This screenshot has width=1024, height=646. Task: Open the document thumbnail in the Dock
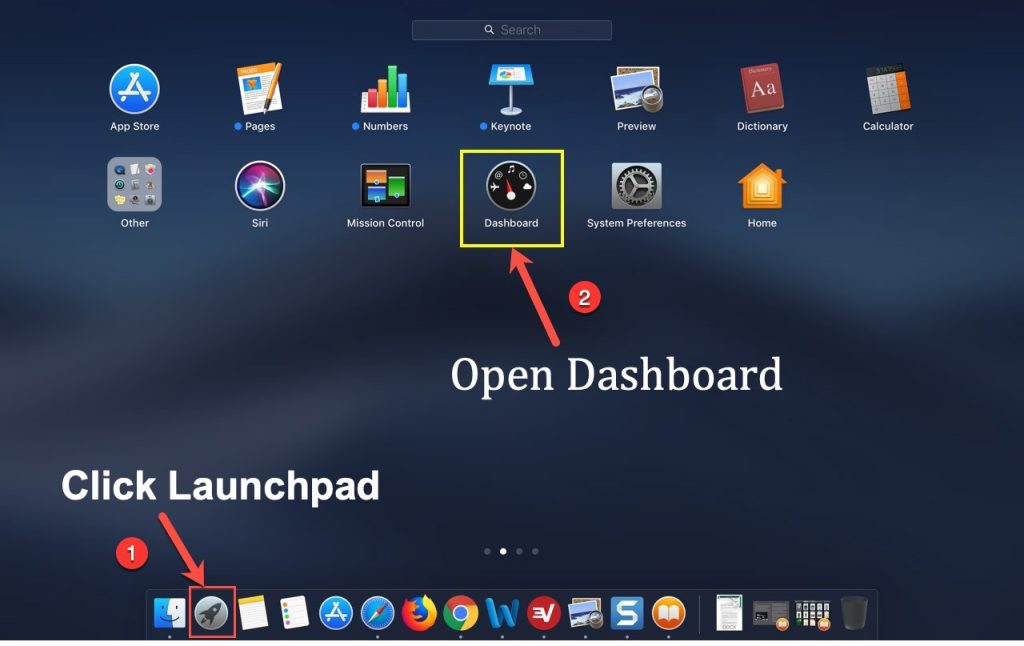(x=729, y=613)
